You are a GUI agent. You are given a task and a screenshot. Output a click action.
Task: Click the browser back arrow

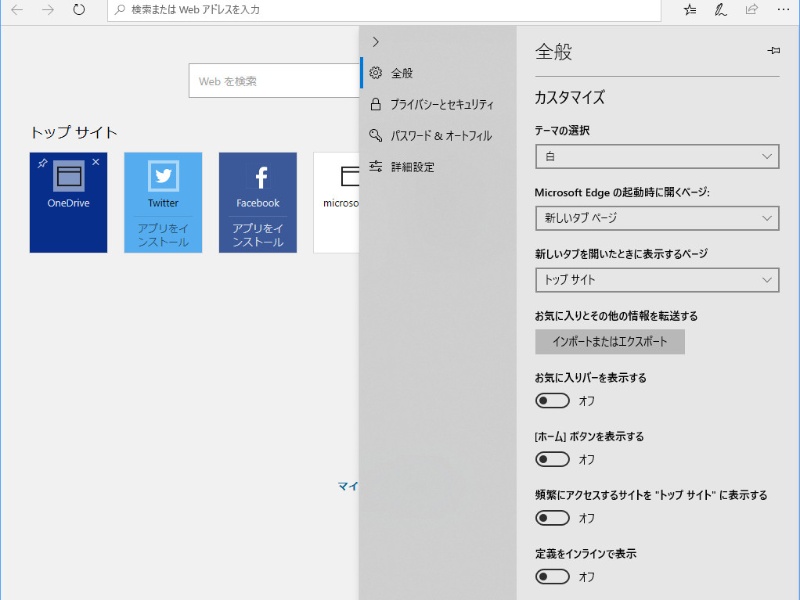pos(15,12)
